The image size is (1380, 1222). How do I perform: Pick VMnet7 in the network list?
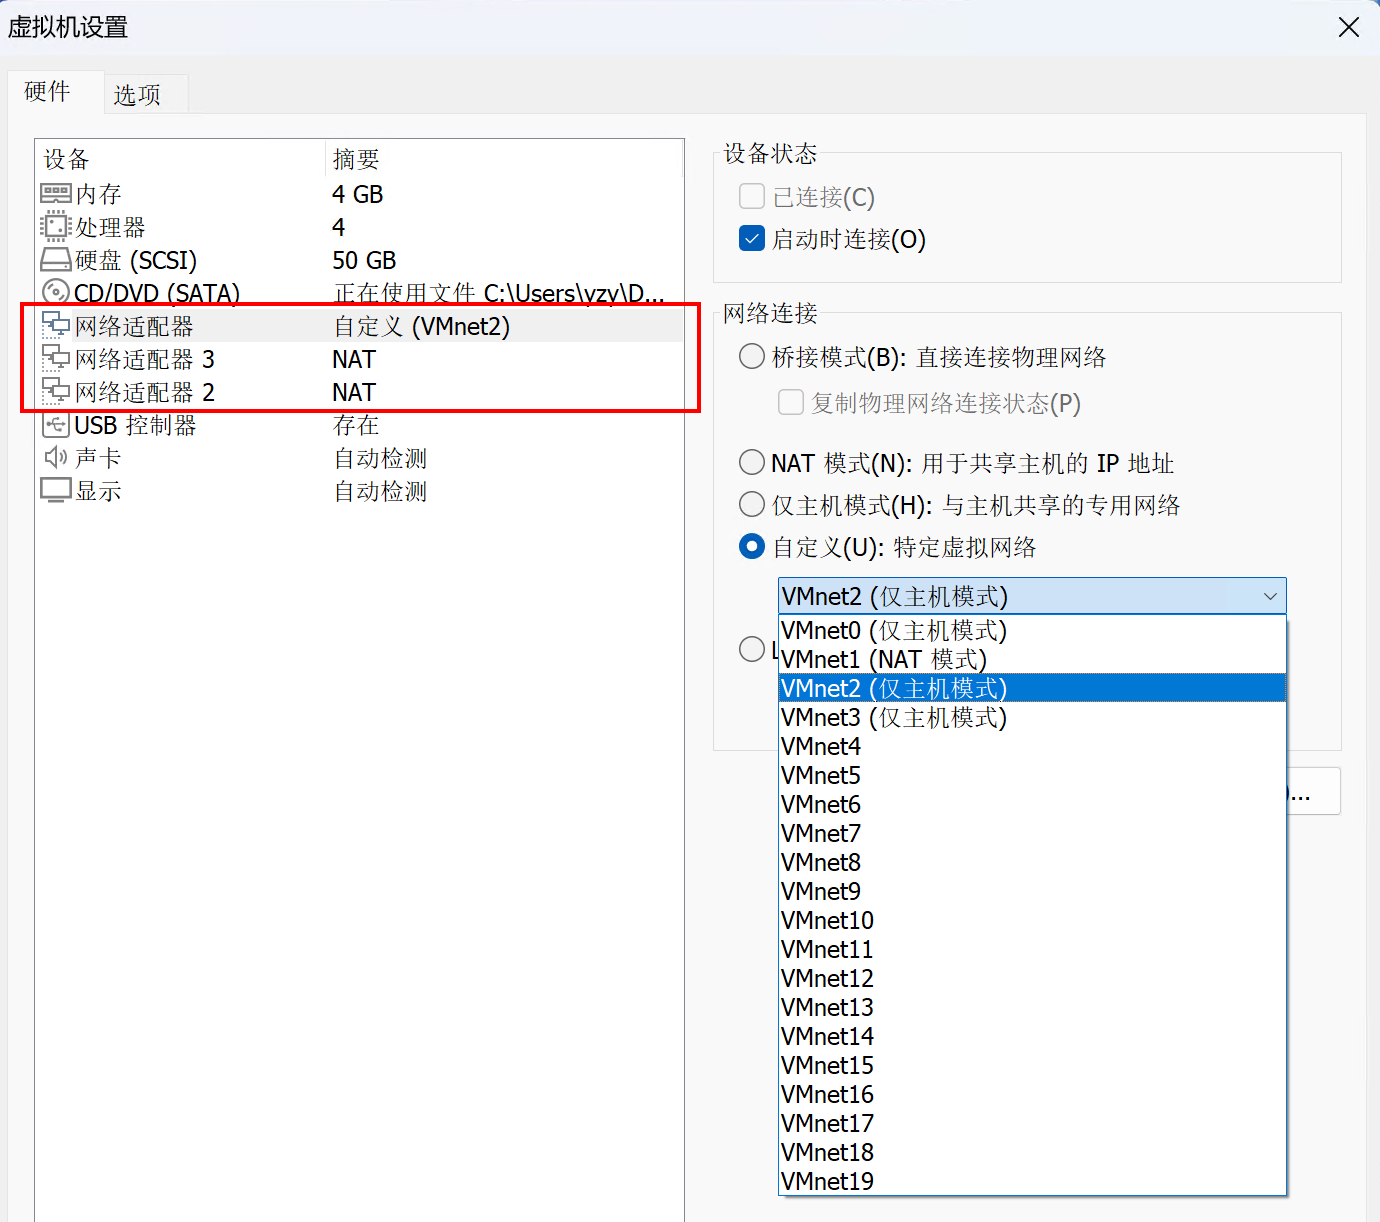click(1032, 833)
